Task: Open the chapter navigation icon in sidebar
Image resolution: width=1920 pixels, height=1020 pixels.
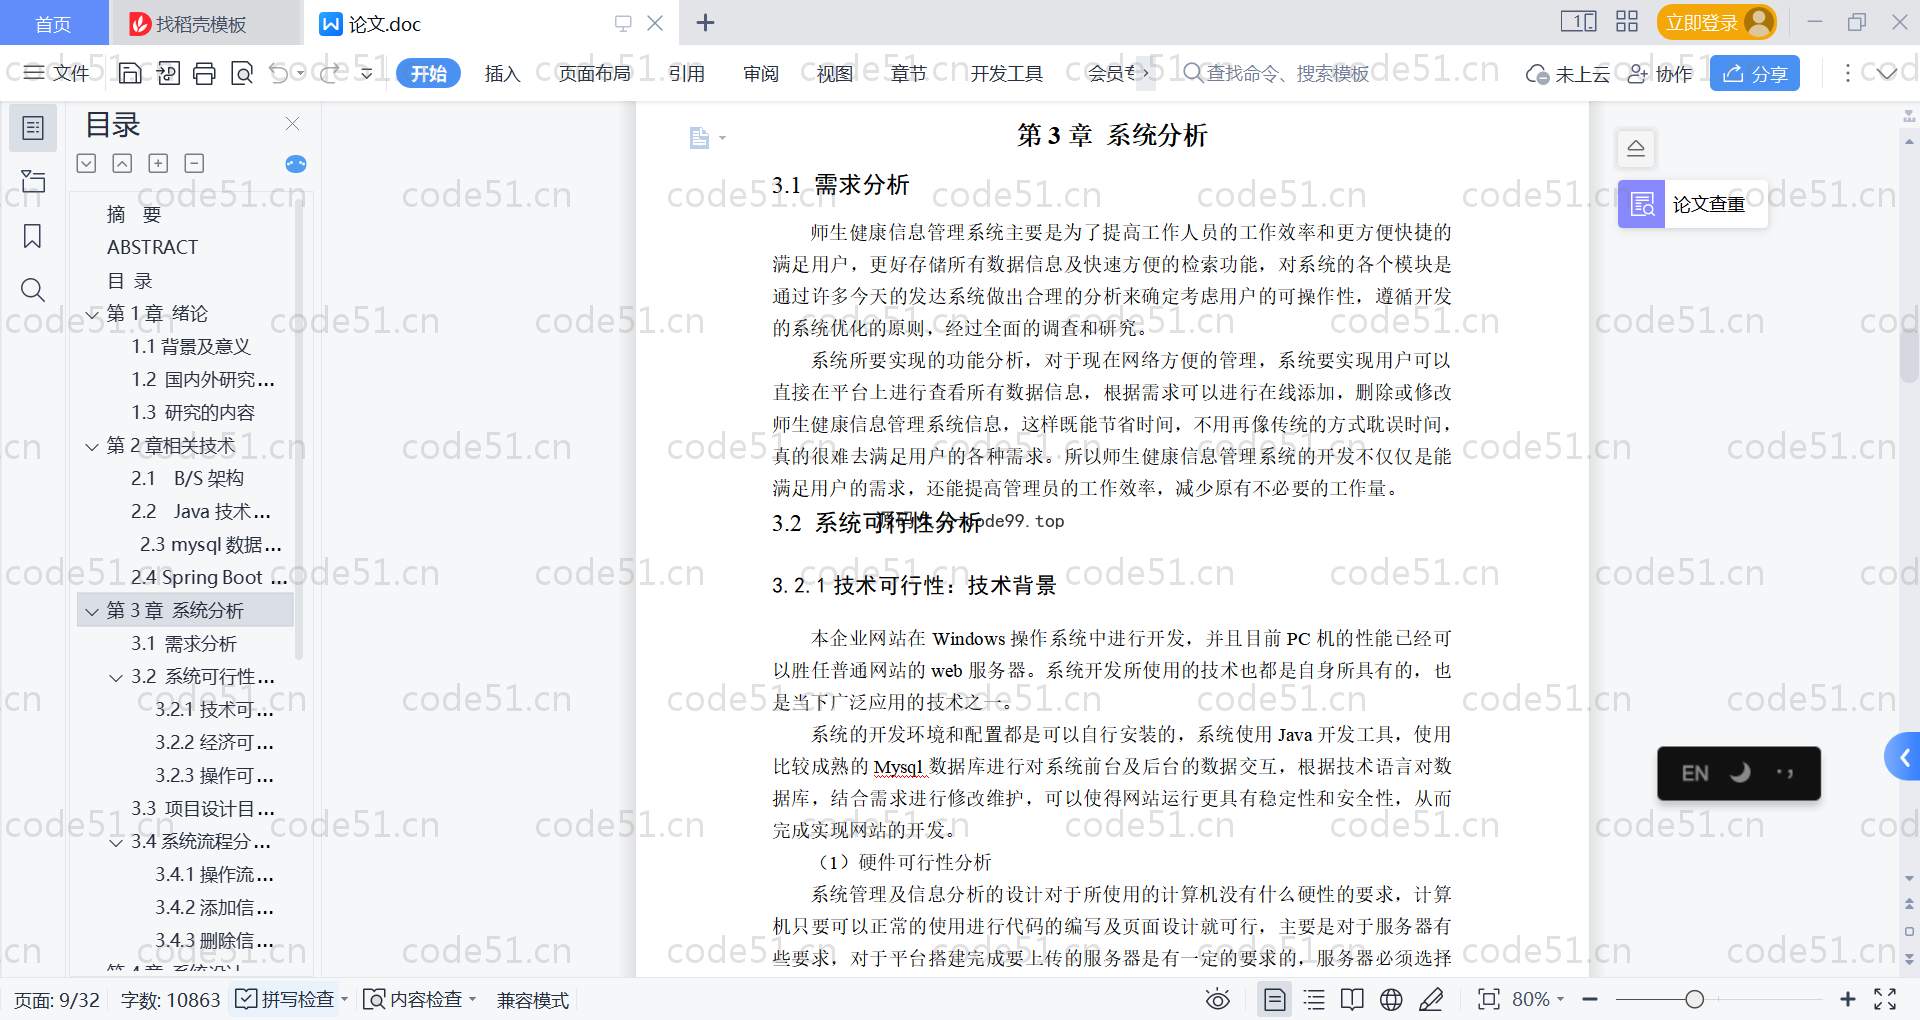Action: [x=33, y=182]
